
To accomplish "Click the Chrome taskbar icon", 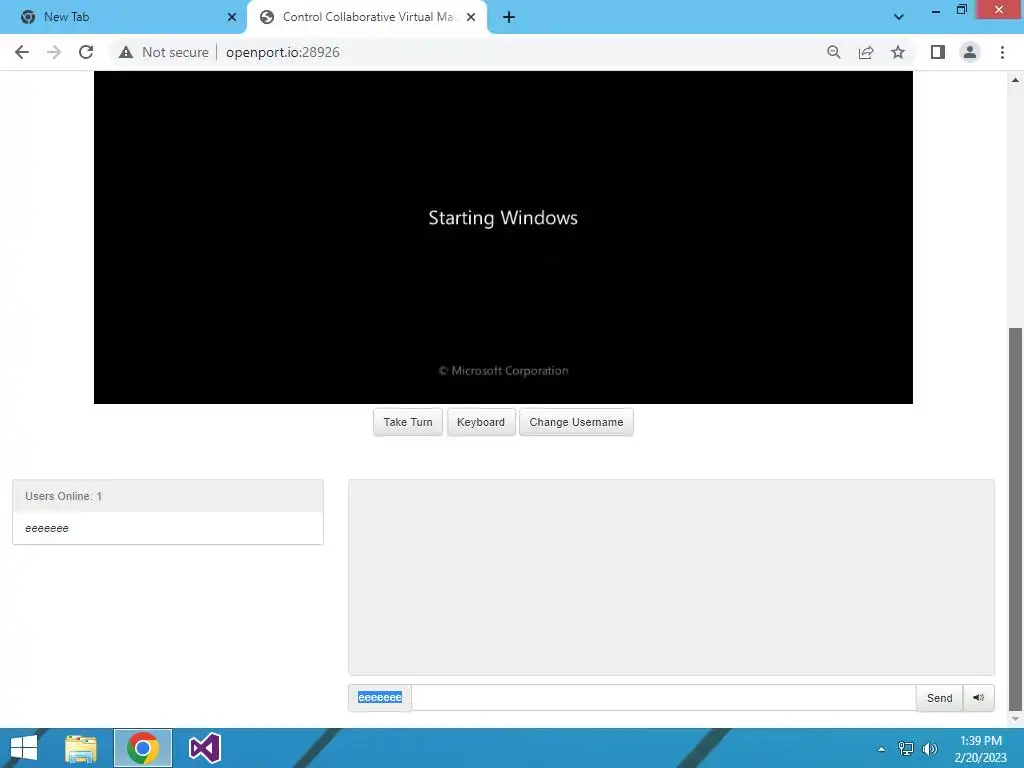I will click(143, 748).
